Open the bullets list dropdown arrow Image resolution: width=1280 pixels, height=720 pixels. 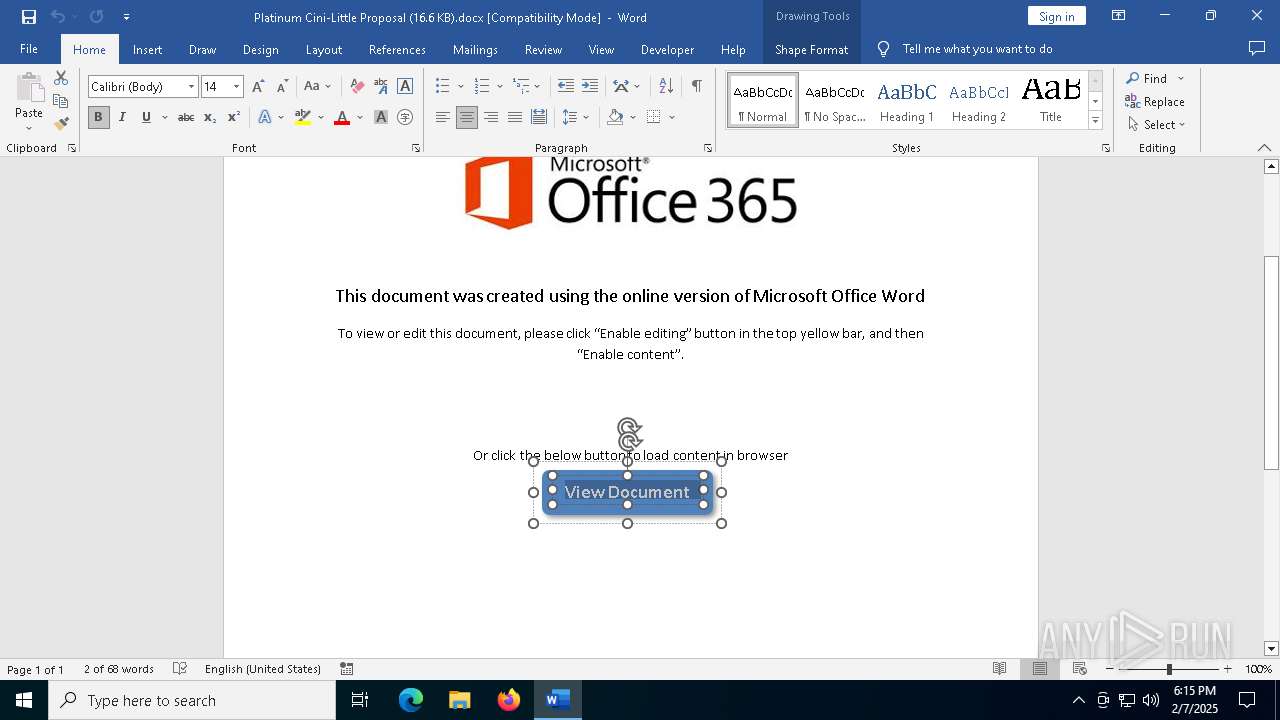460,86
